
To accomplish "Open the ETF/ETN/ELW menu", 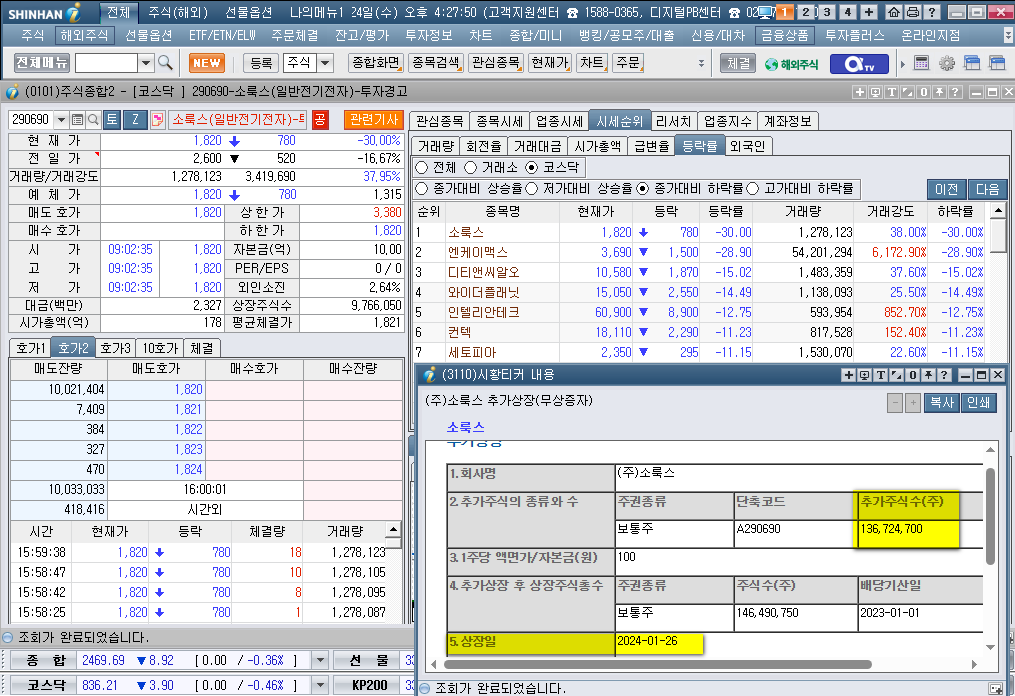I will tap(223, 35).
